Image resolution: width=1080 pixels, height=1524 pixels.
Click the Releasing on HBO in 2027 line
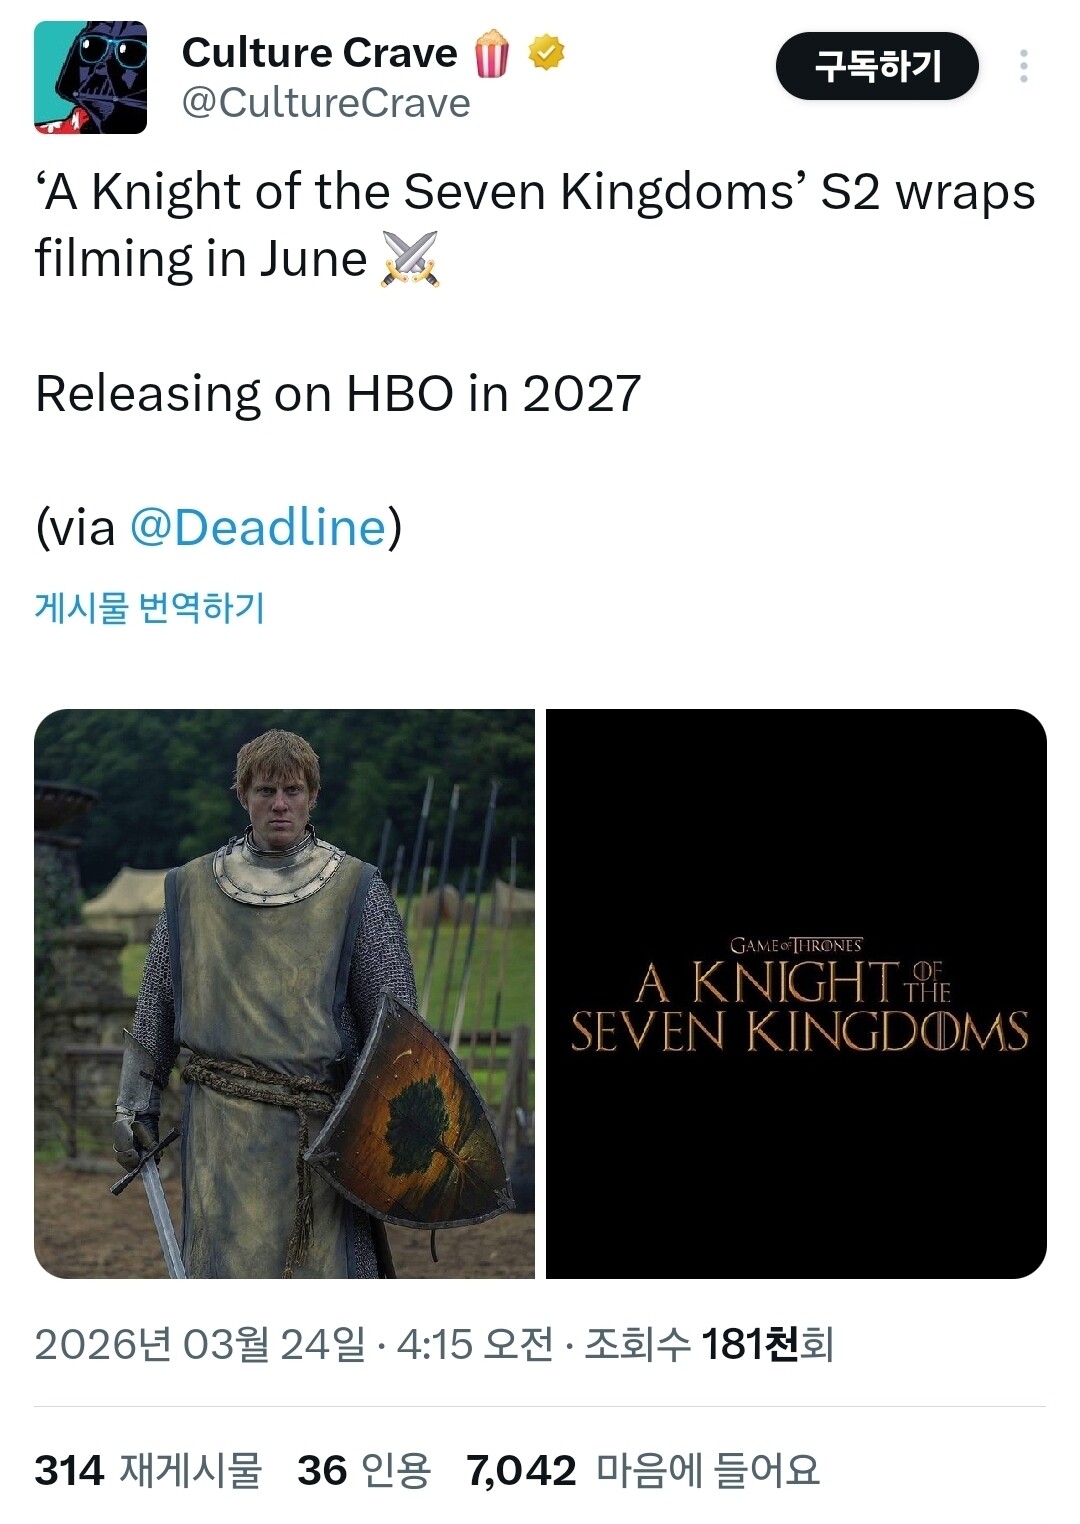coord(338,393)
